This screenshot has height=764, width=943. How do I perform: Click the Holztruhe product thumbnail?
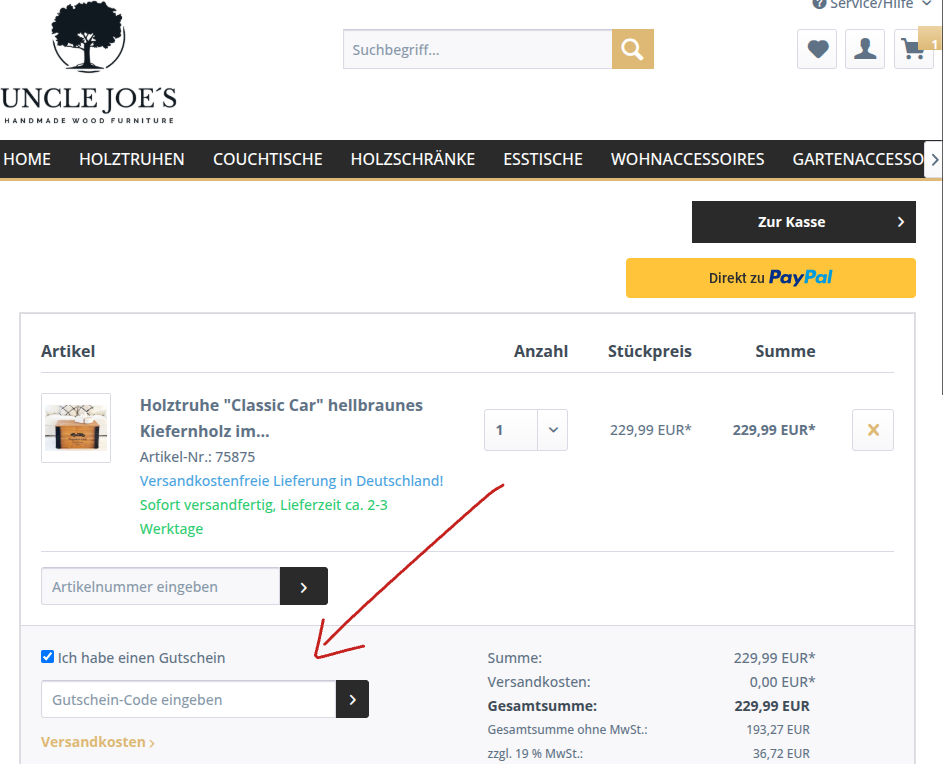click(76, 428)
